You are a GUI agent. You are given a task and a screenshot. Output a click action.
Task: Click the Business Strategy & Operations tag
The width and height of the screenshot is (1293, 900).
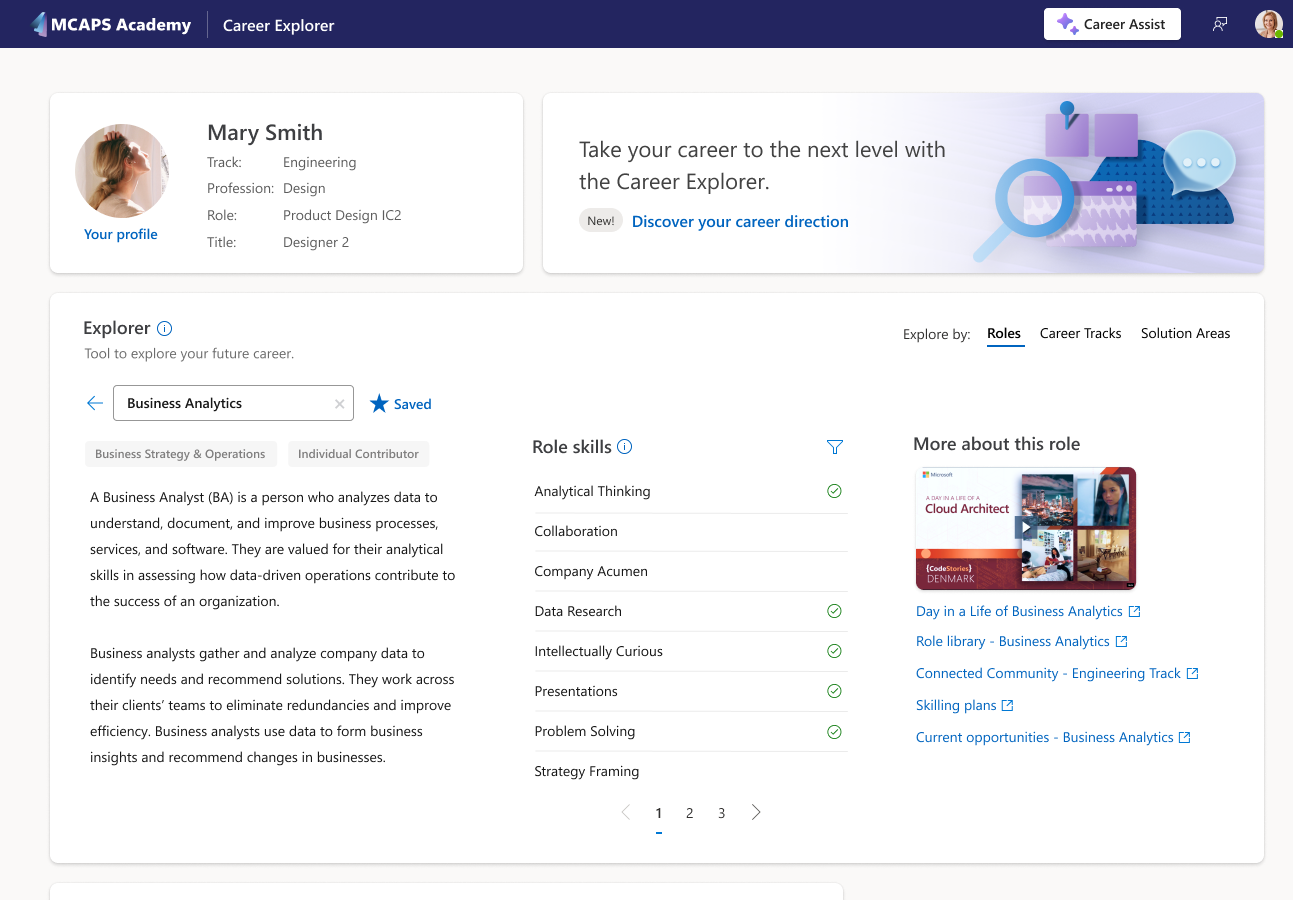coord(180,454)
